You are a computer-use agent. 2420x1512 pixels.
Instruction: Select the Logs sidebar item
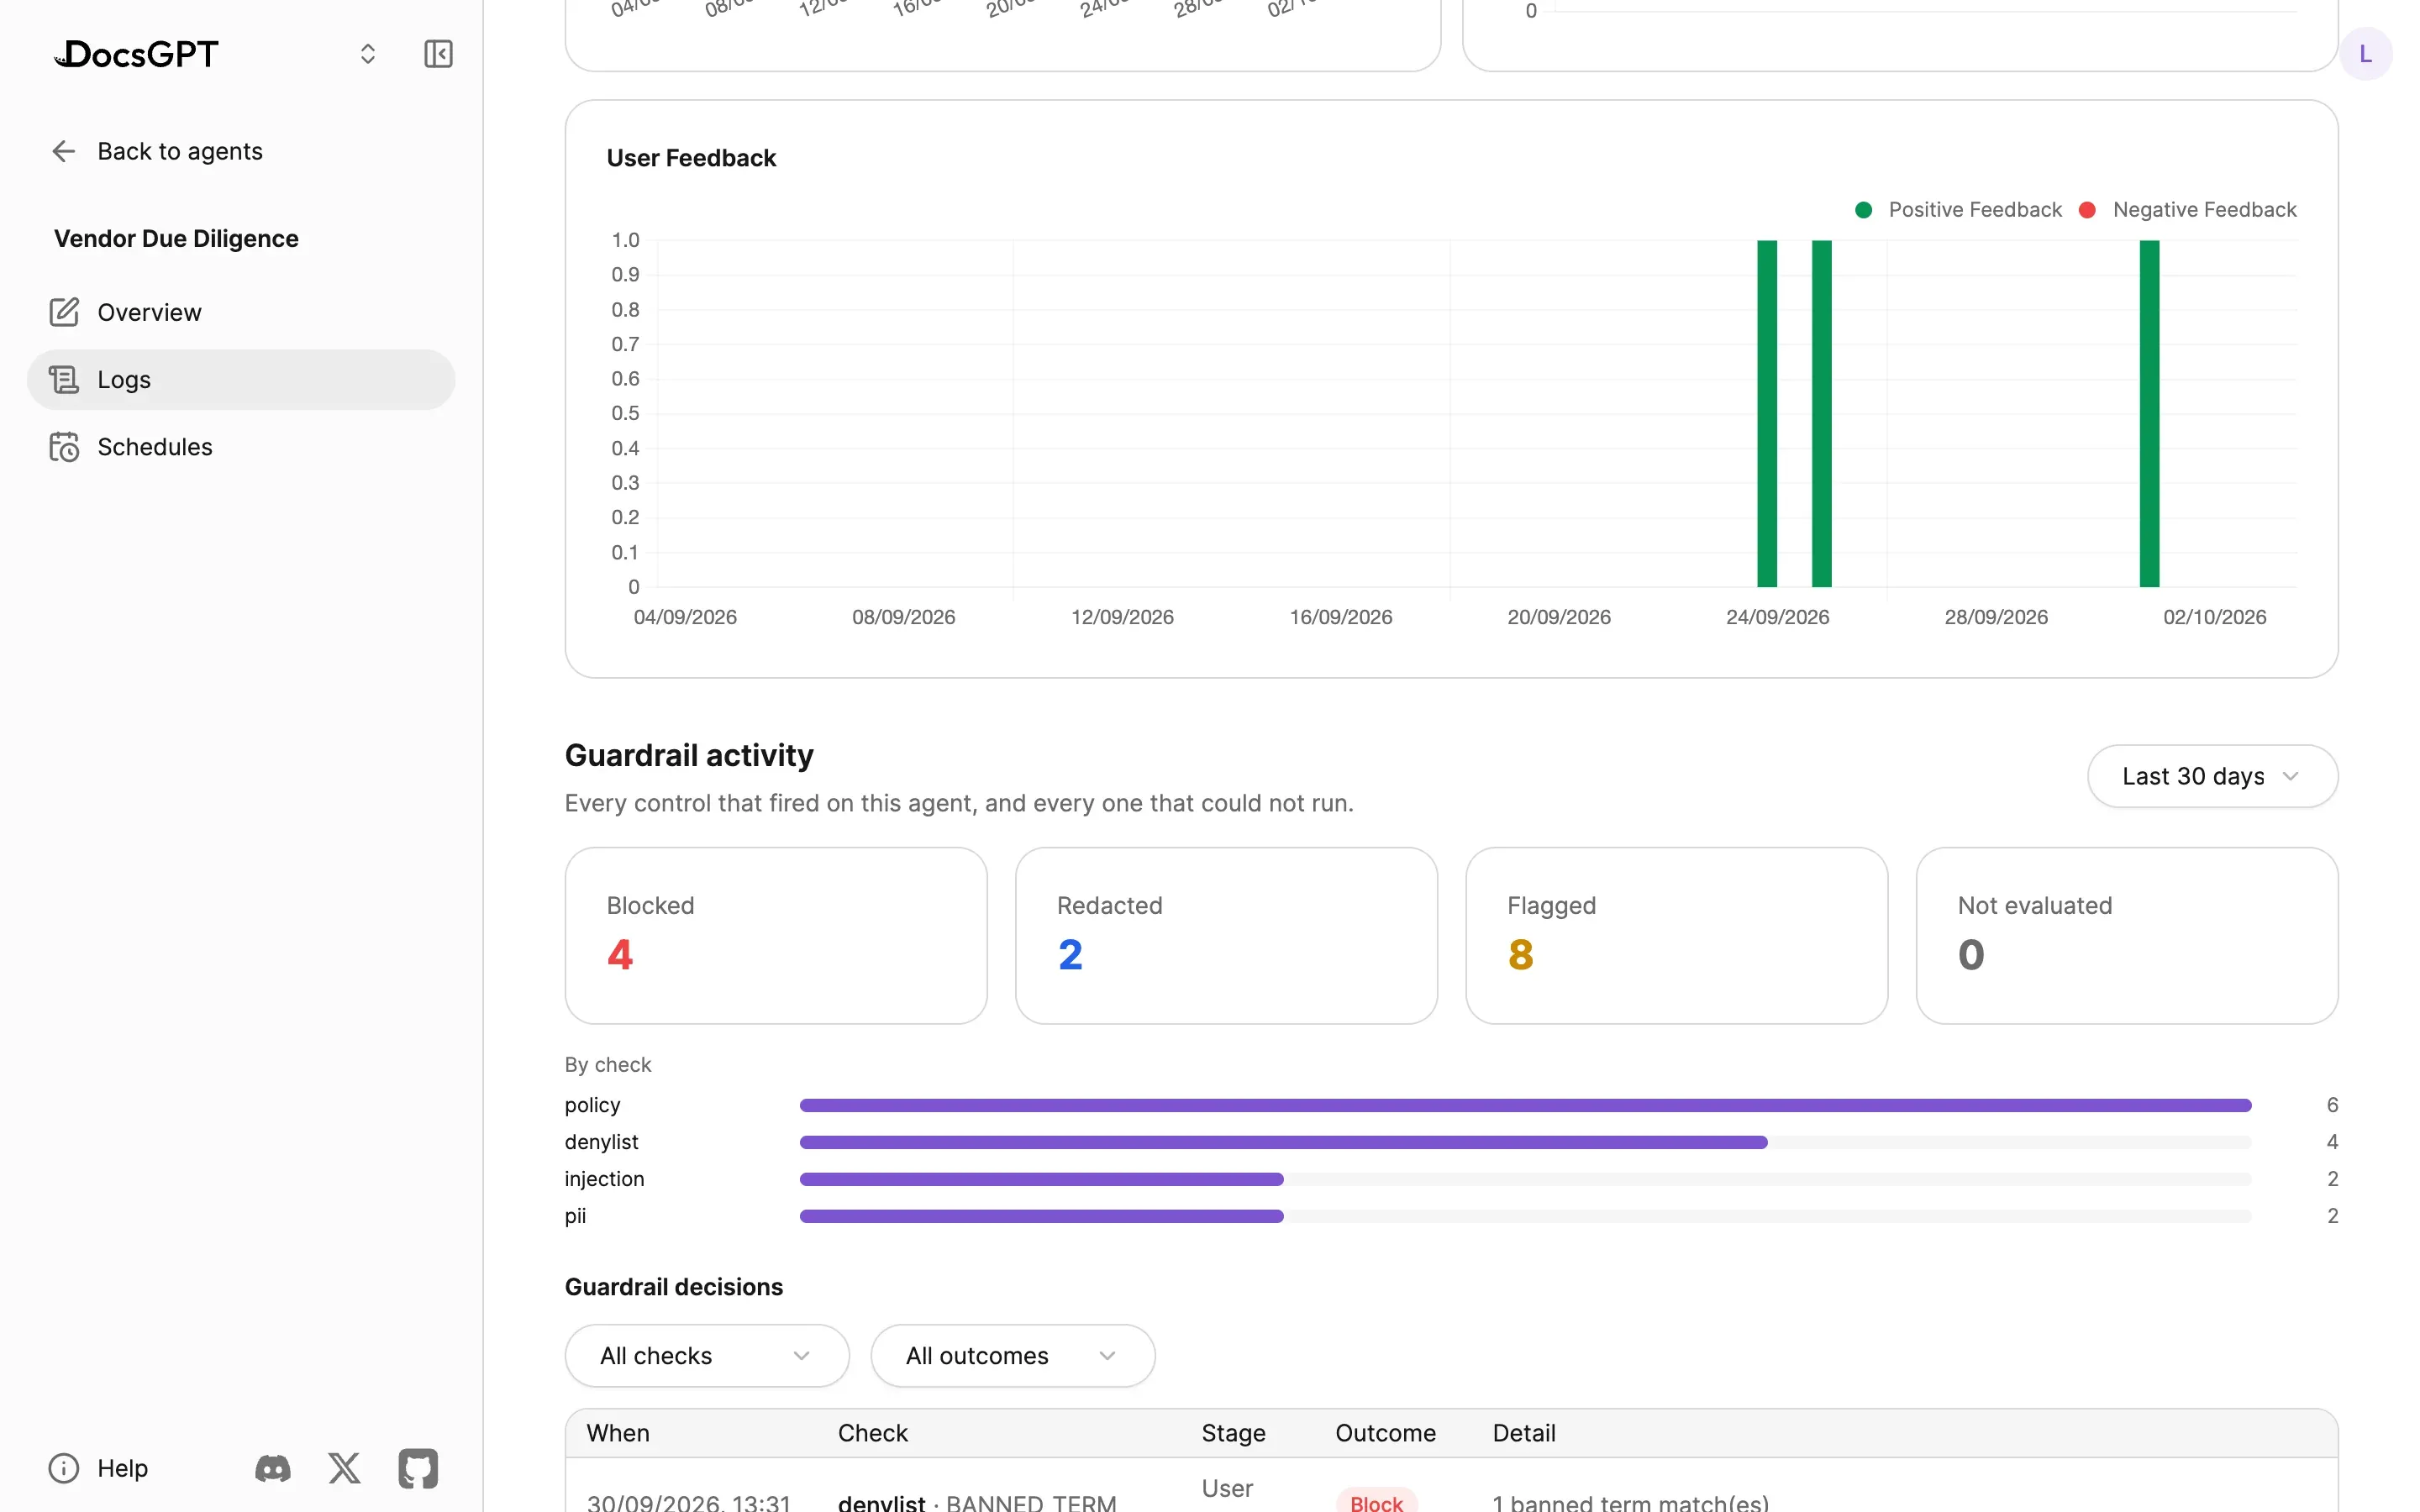point(241,379)
